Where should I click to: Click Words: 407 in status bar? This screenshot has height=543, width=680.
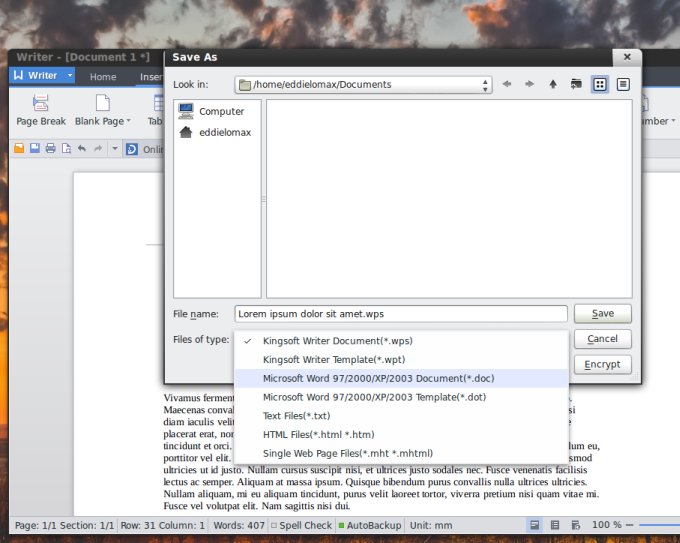239,525
